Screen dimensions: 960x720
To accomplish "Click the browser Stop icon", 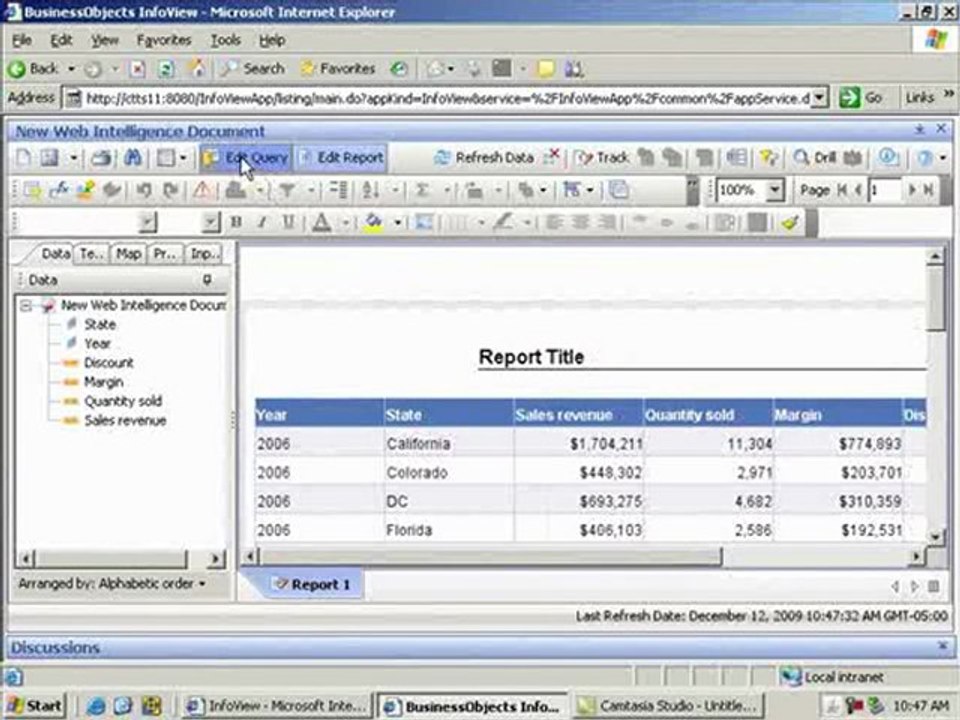I will 138,69.
